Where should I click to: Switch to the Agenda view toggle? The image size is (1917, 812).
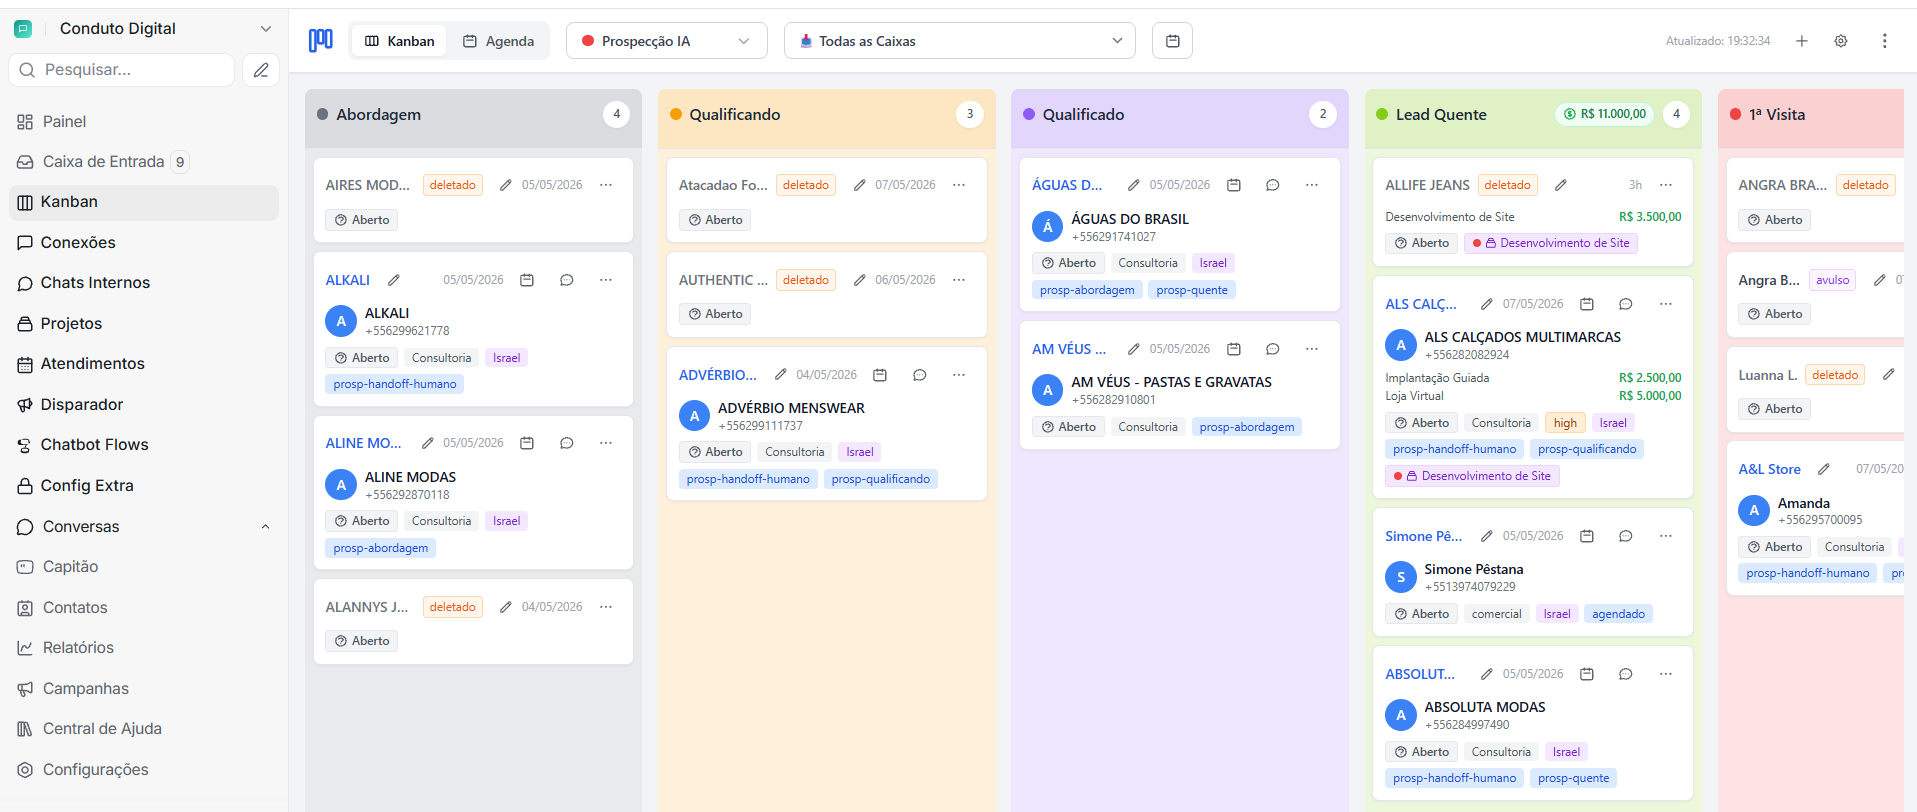tap(498, 41)
